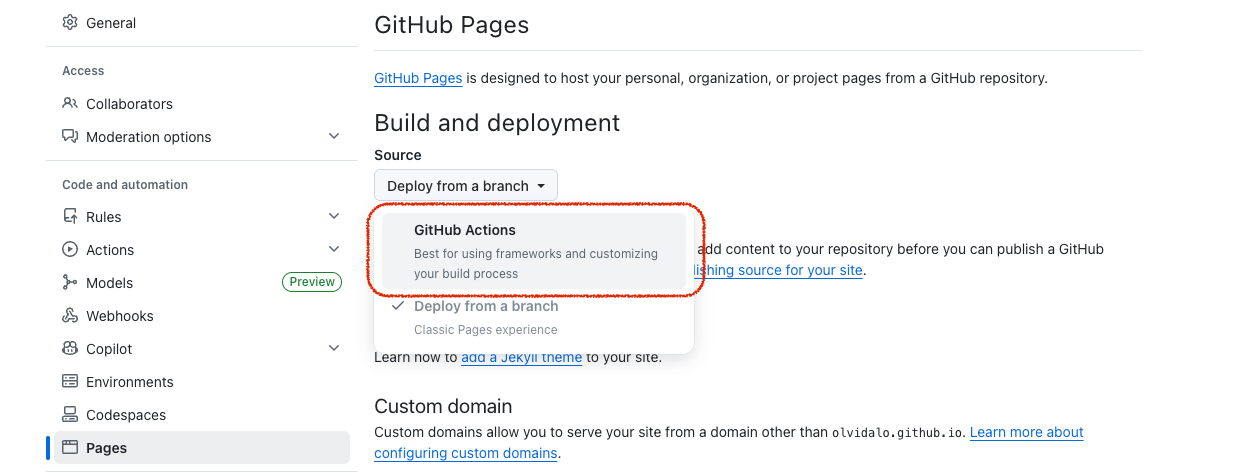Open the Pages settings tab
The width and height of the screenshot is (1238, 473).
[x=106, y=448]
